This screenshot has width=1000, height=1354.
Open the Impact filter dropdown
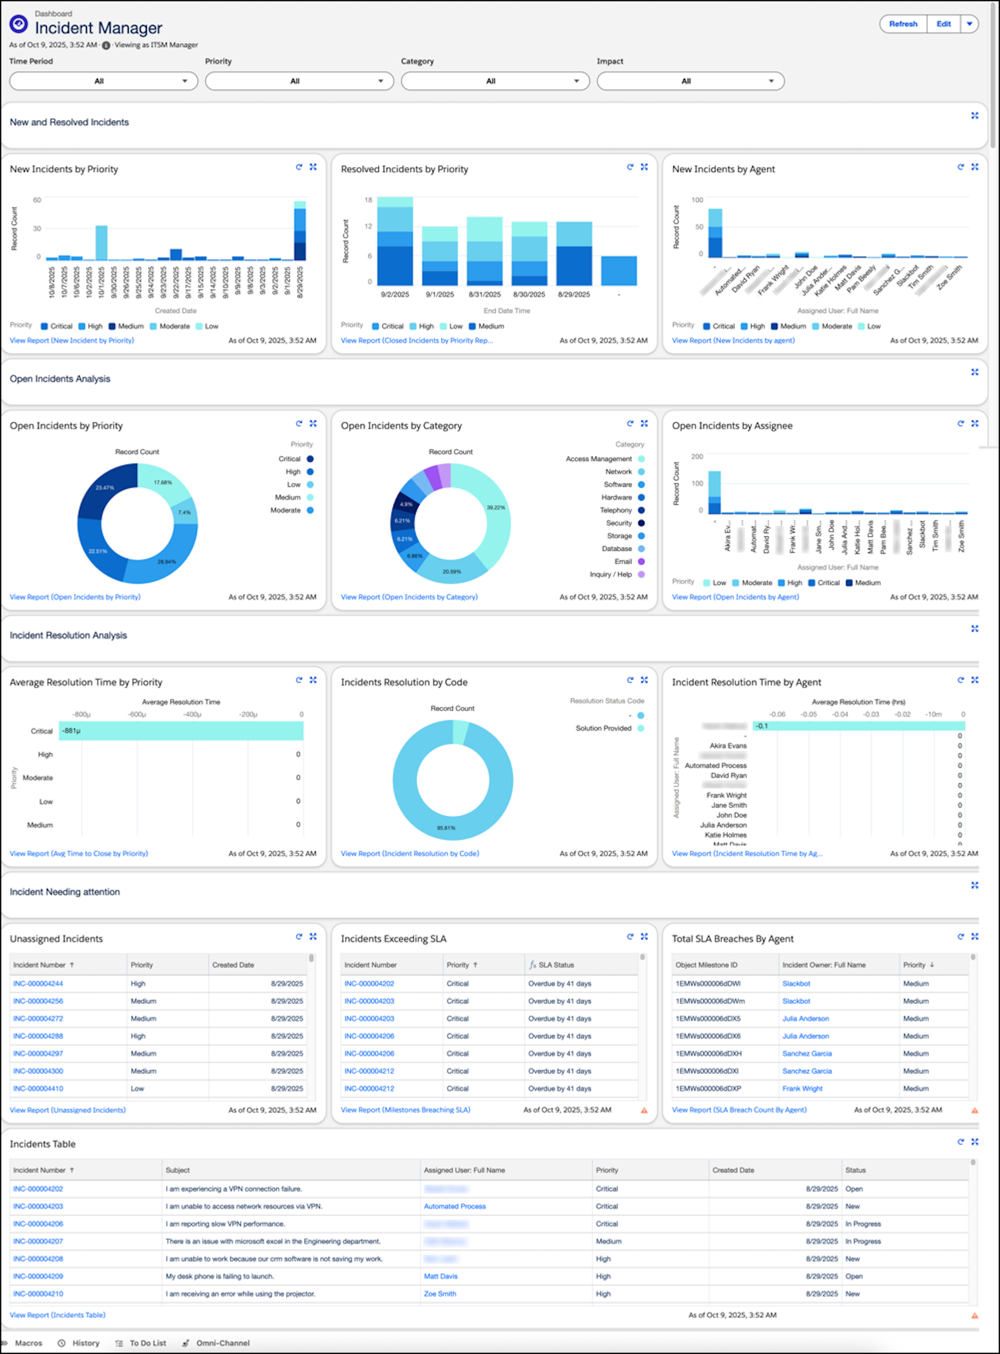point(689,81)
